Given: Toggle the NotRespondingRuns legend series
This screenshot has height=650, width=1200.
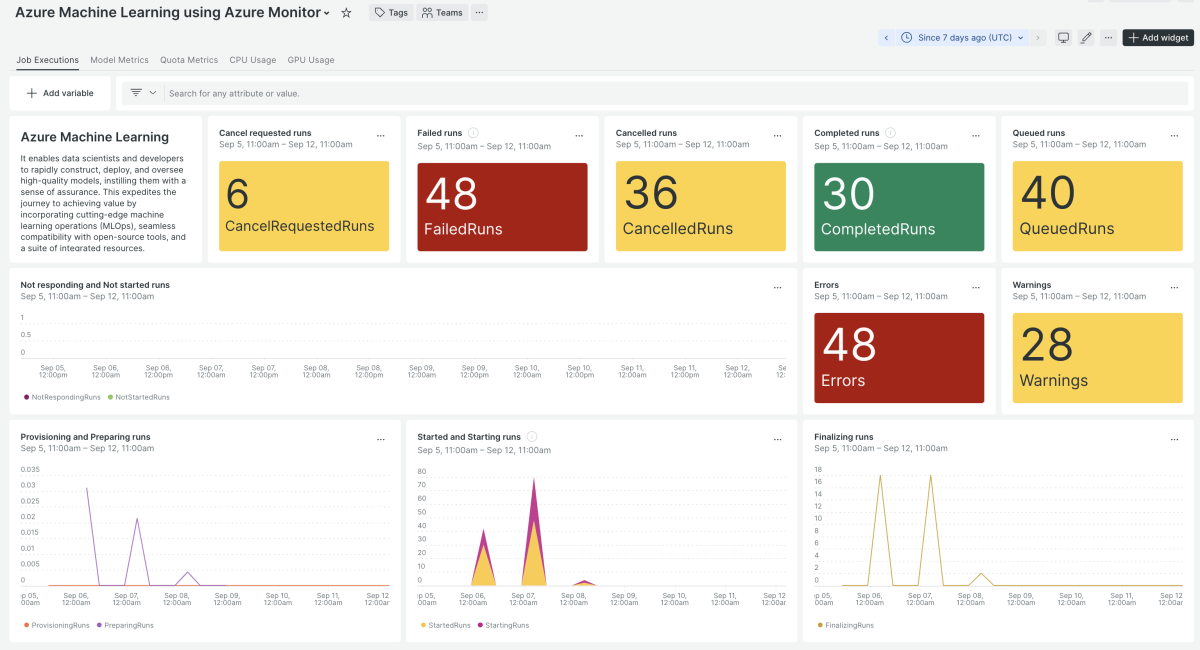Looking at the screenshot, I should pyautogui.click(x=62, y=397).
